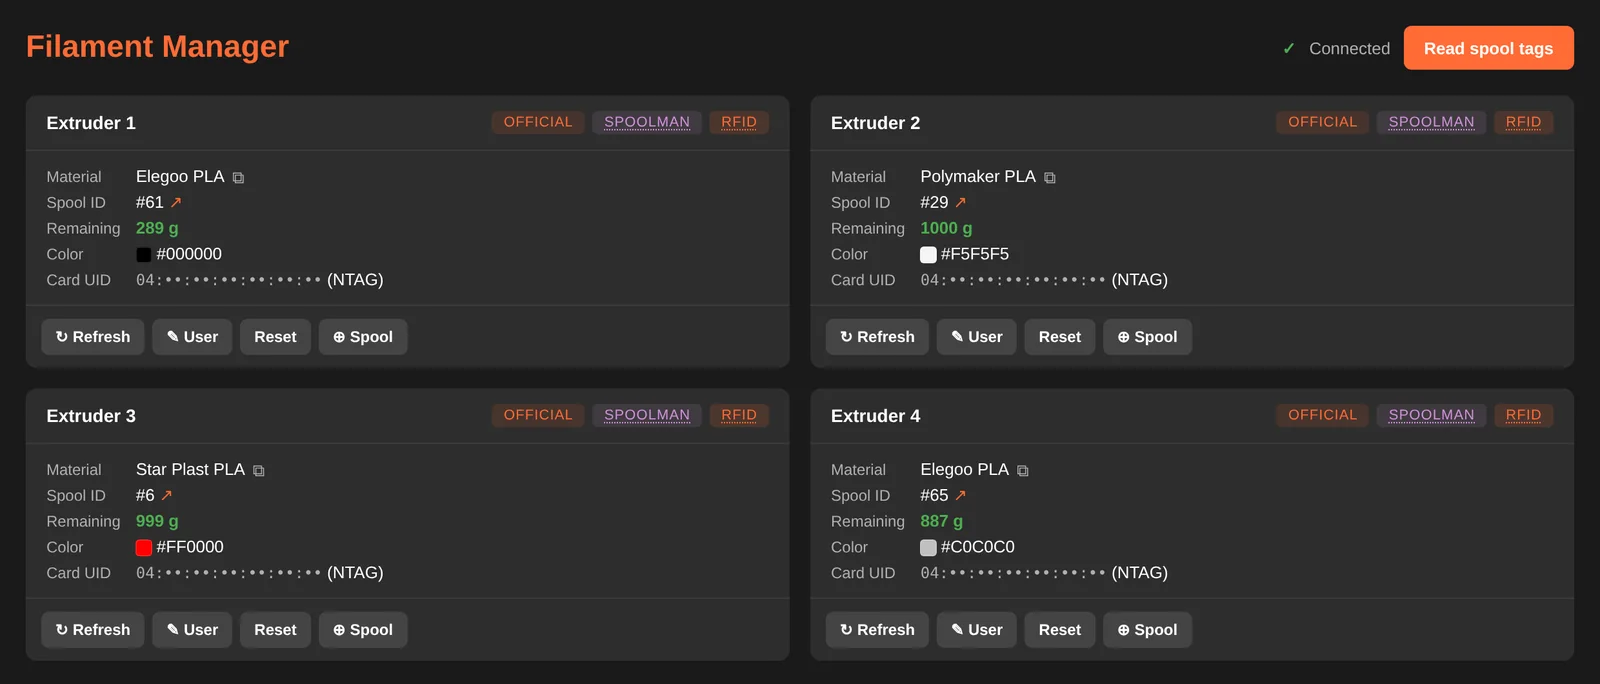
Task: Select RFID source for Extruder 1
Action: (x=739, y=122)
